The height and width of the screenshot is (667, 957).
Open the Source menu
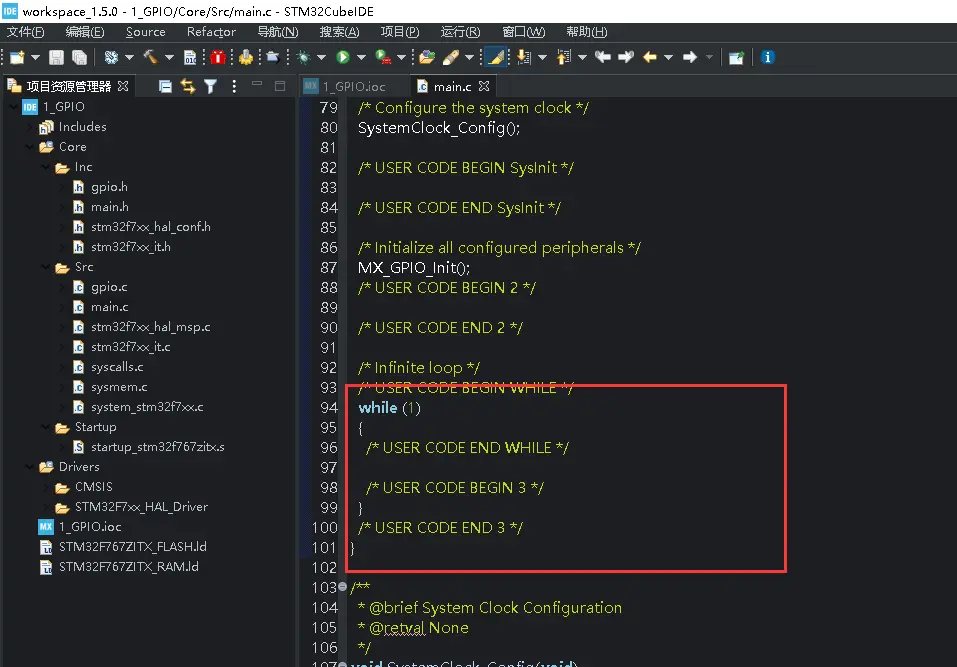point(145,32)
